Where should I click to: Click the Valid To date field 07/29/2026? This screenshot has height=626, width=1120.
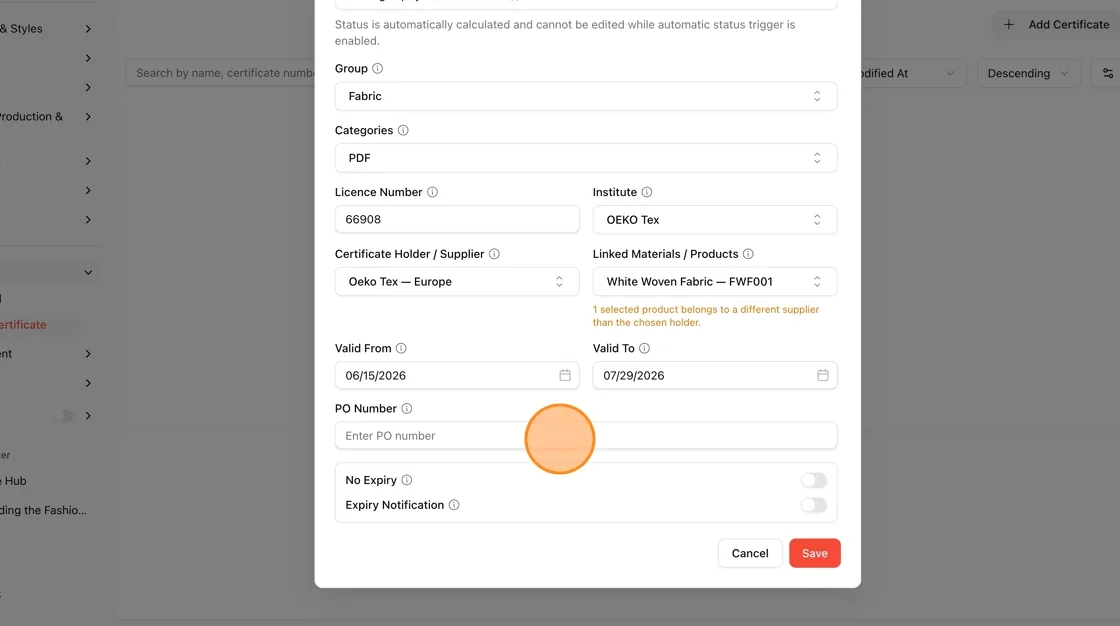[715, 375]
